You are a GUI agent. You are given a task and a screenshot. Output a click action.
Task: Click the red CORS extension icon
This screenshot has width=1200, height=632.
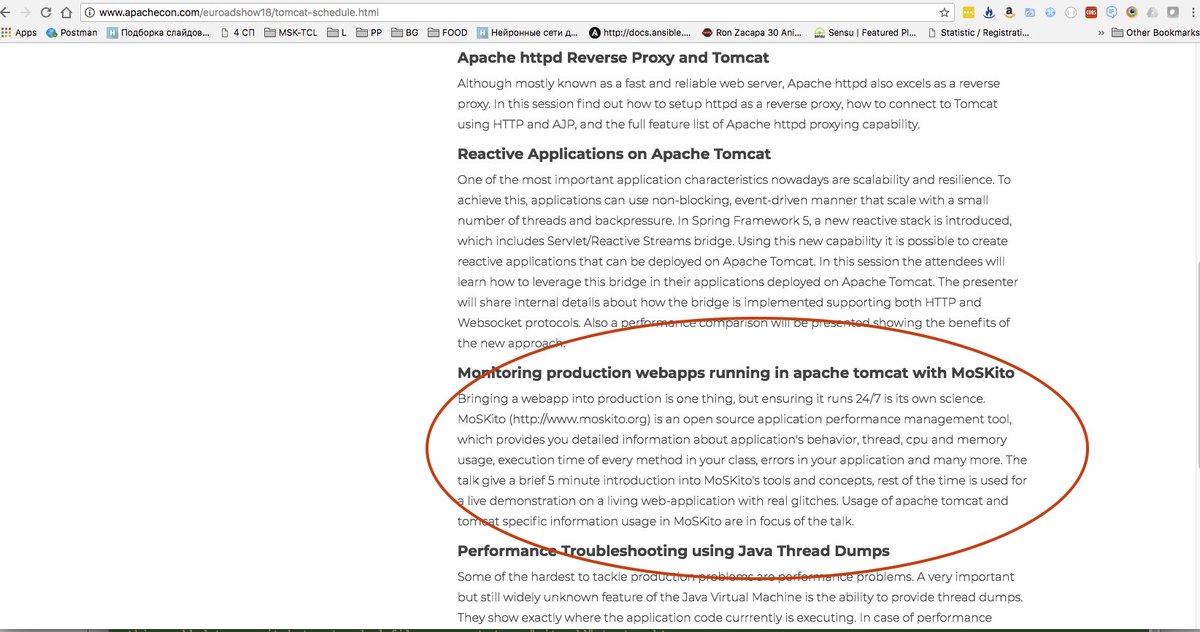[x=1091, y=13]
